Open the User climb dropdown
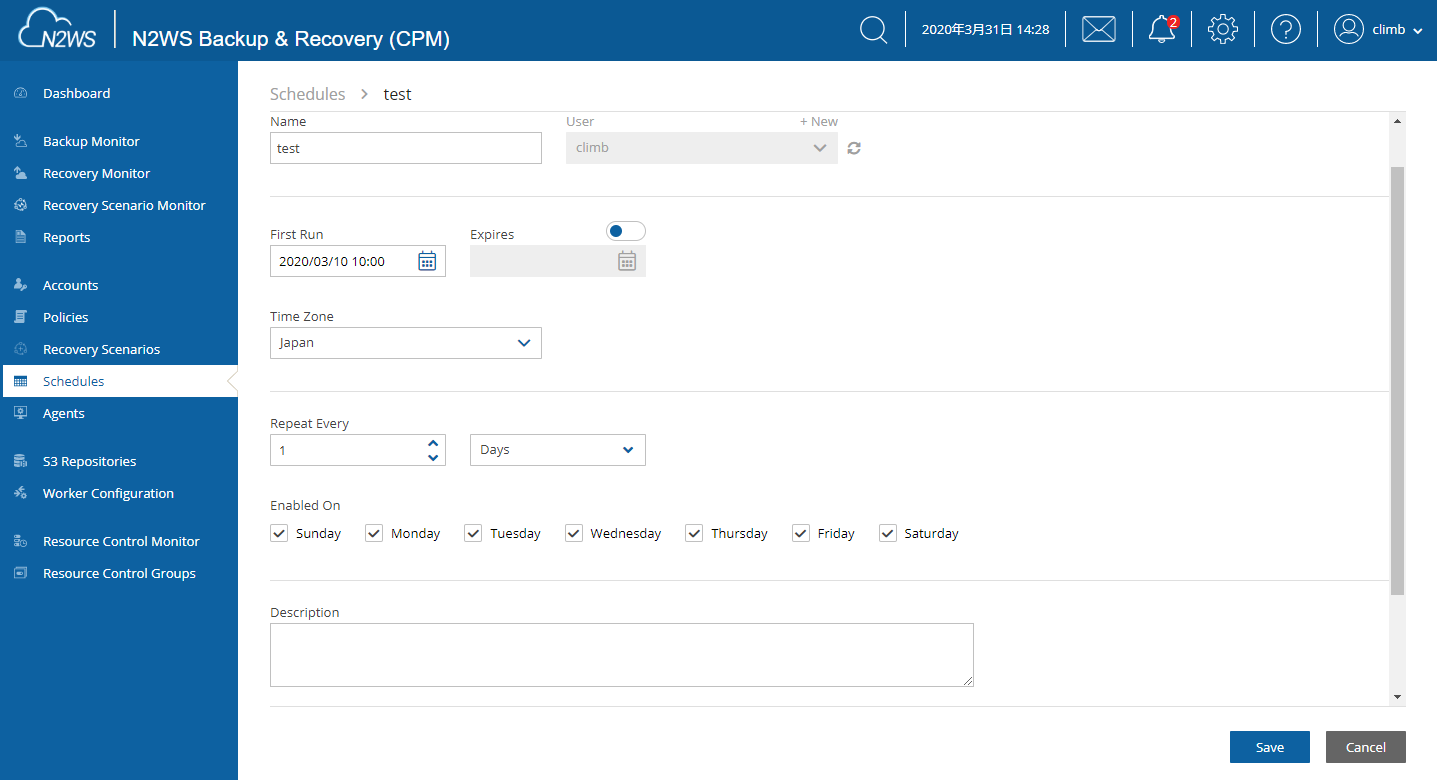The height and width of the screenshot is (780, 1437). click(702, 148)
